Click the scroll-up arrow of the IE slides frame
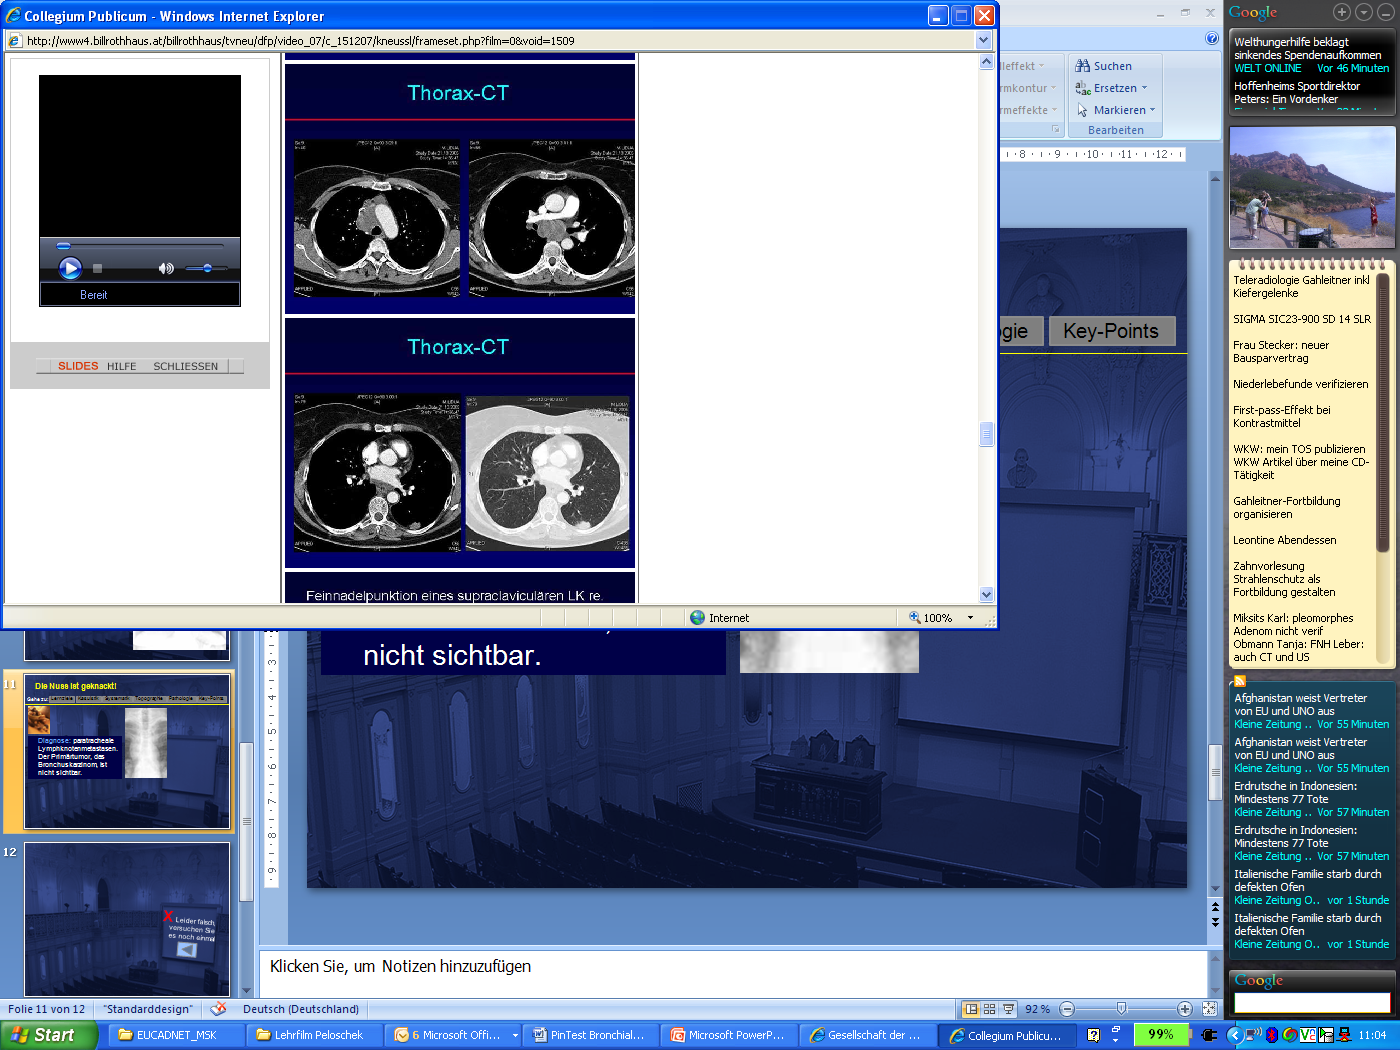 click(986, 61)
